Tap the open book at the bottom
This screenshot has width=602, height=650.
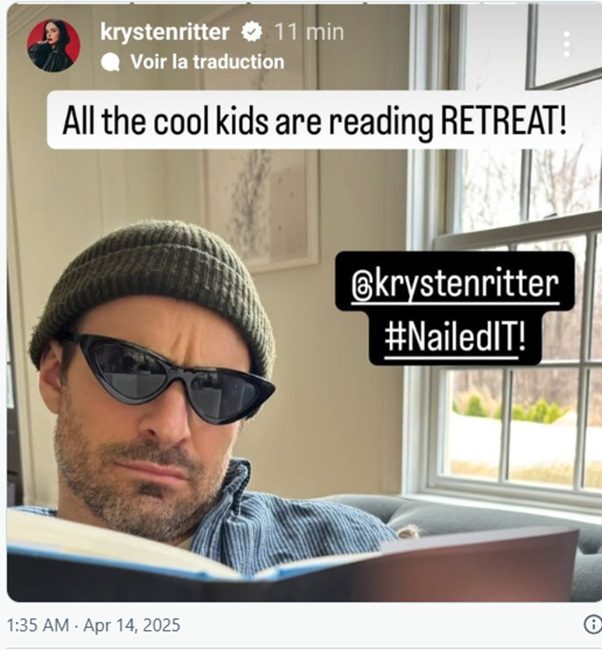[x=292, y=558]
